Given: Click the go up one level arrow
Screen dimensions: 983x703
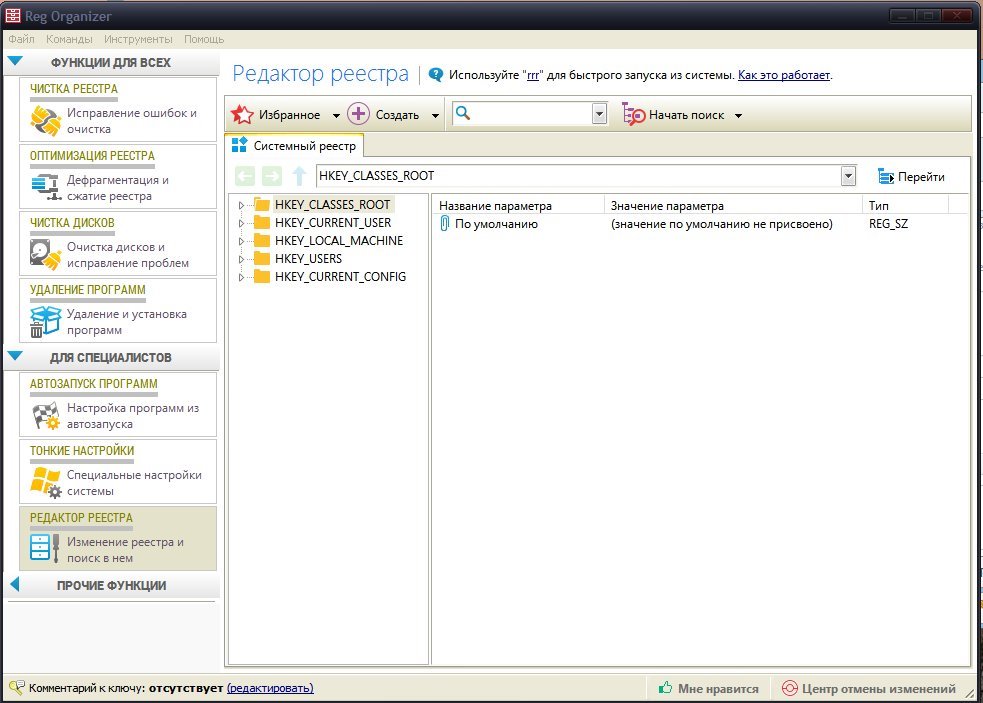Looking at the screenshot, I should click(x=299, y=176).
